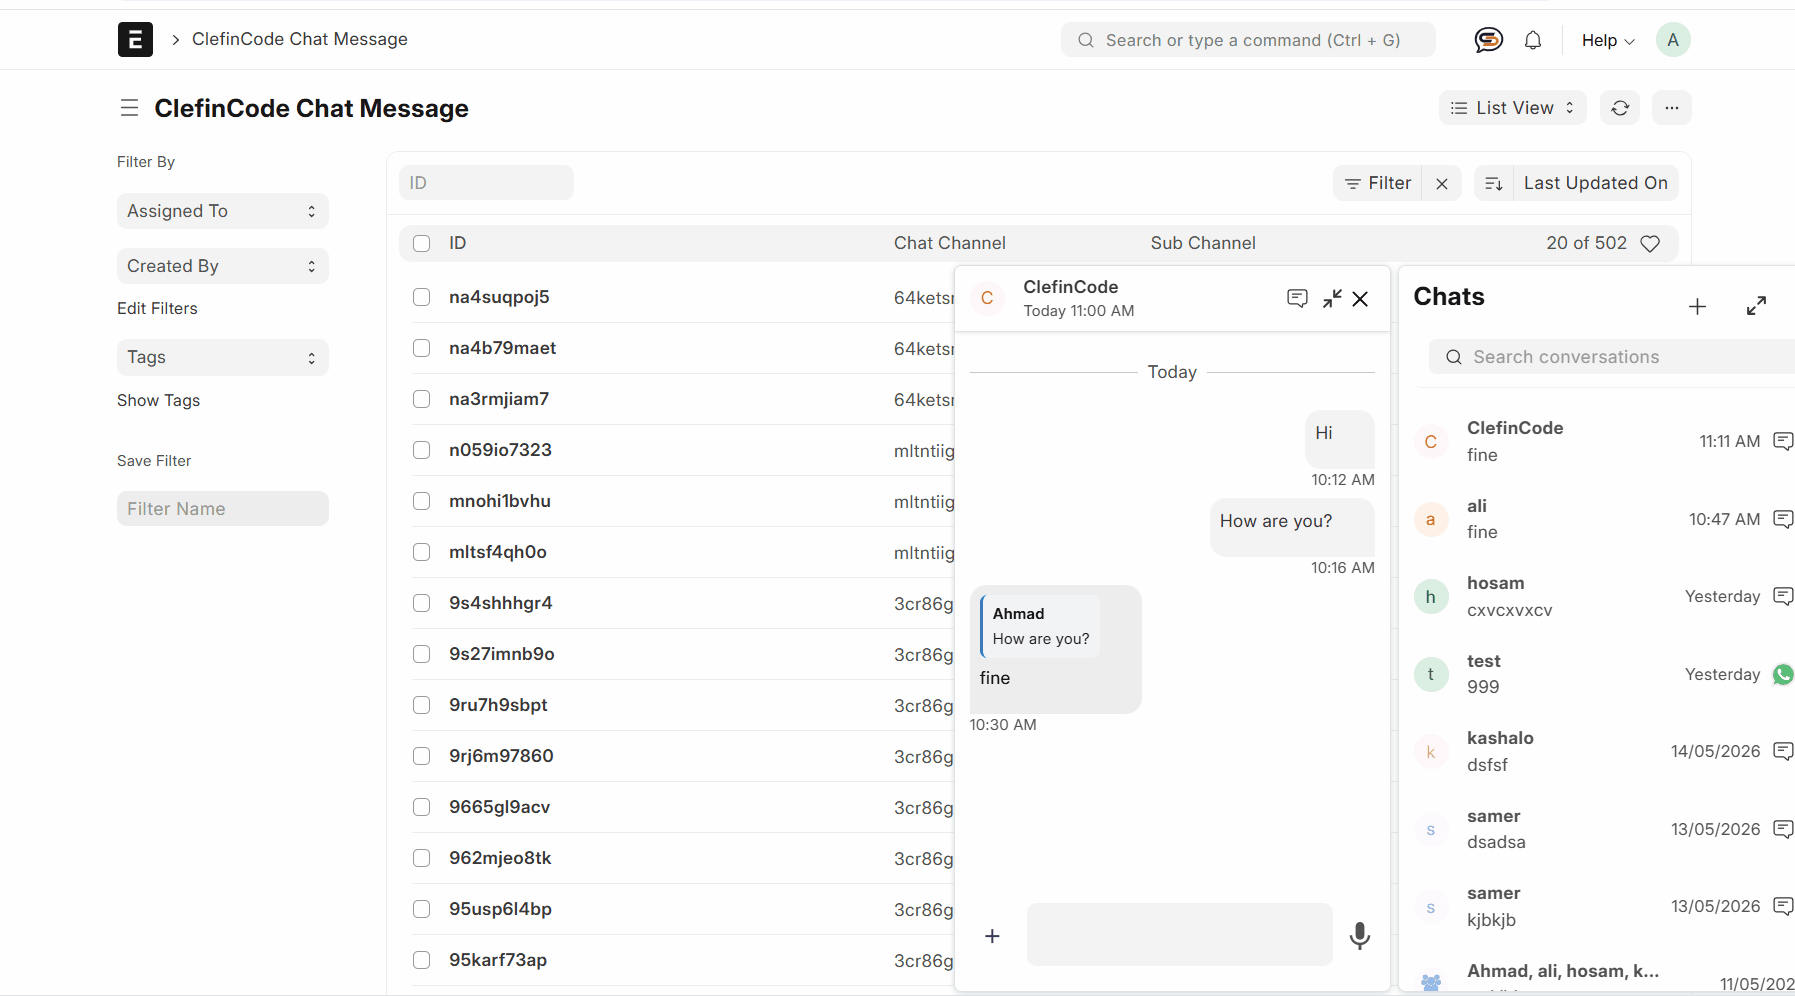Open record 95usp6l4bp
The height and width of the screenshot is (996, 1795).
click(500, 909)
